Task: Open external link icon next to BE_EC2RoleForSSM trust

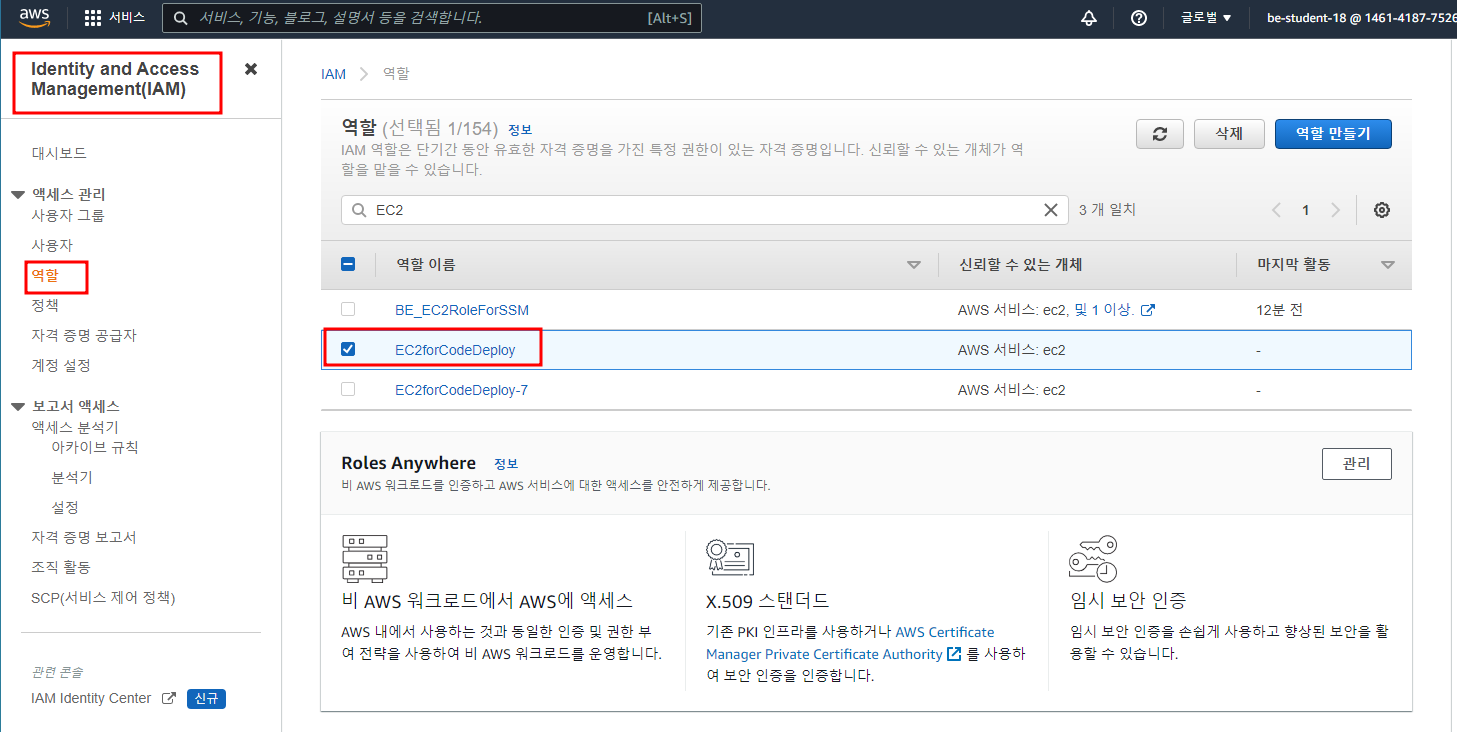Action: [x=1148, y=310]
